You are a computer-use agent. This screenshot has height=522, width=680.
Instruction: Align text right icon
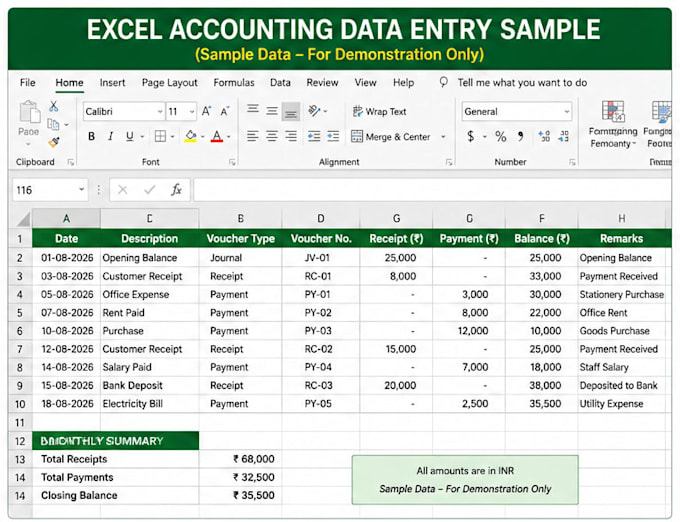coord(291,137)
